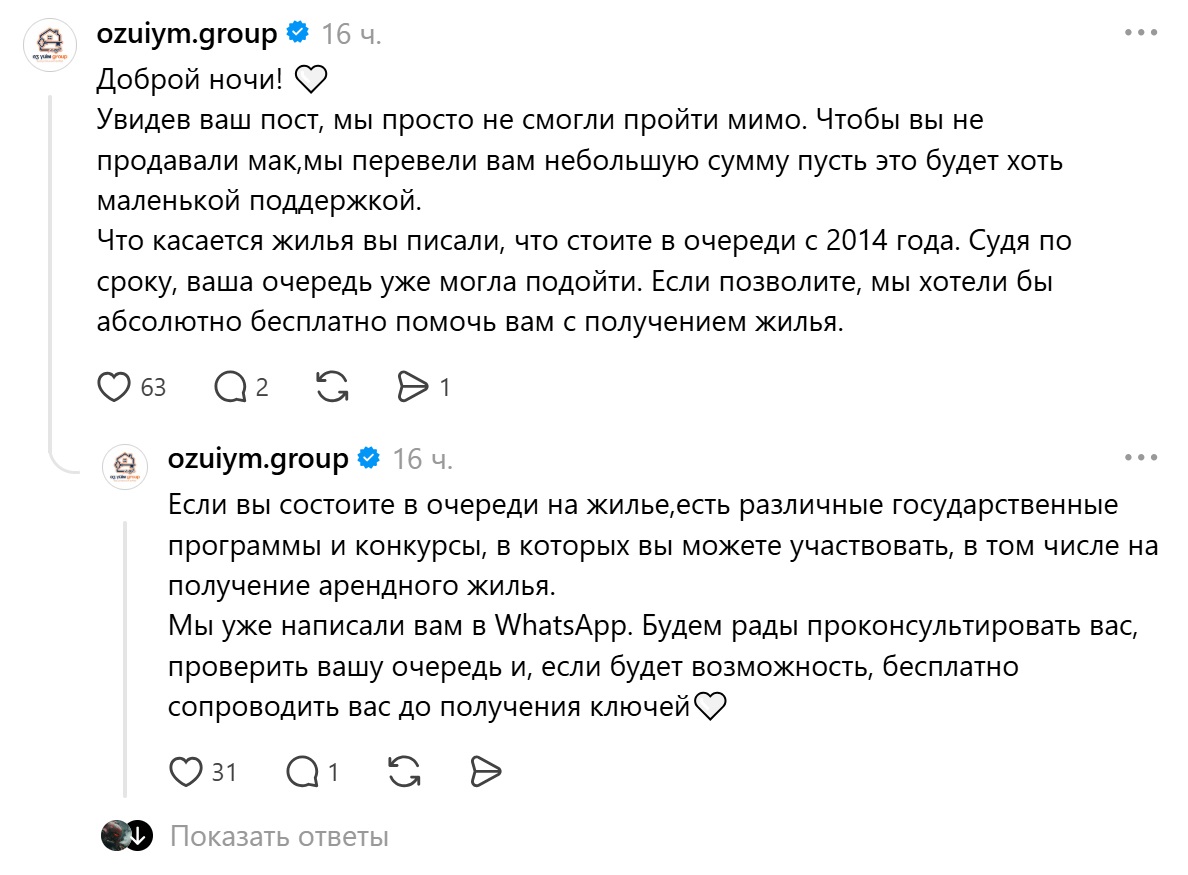Image resolution: width=1188 pixels, height=875 pixels.
Task: Repost the reply about WhatsApp
Action: click(x=404, y=772)
